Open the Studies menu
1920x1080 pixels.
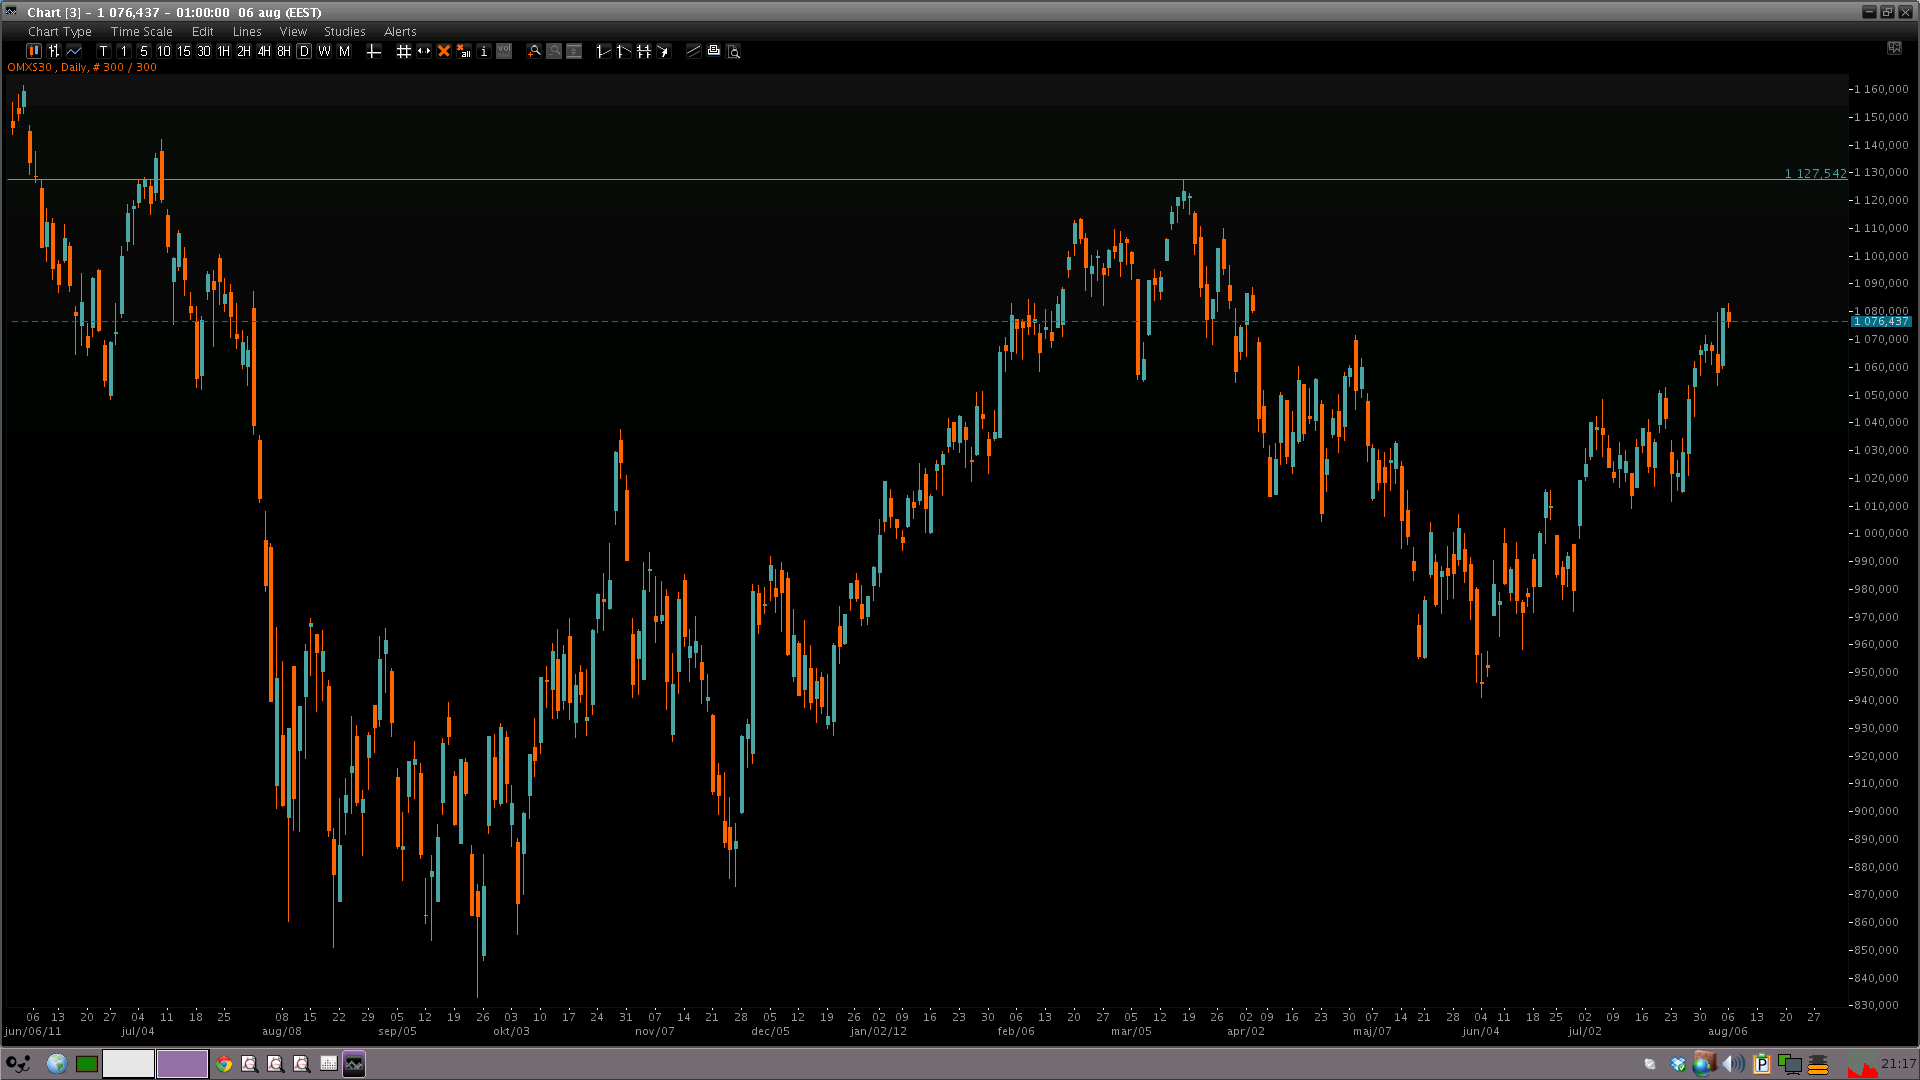tap(344, 31)
